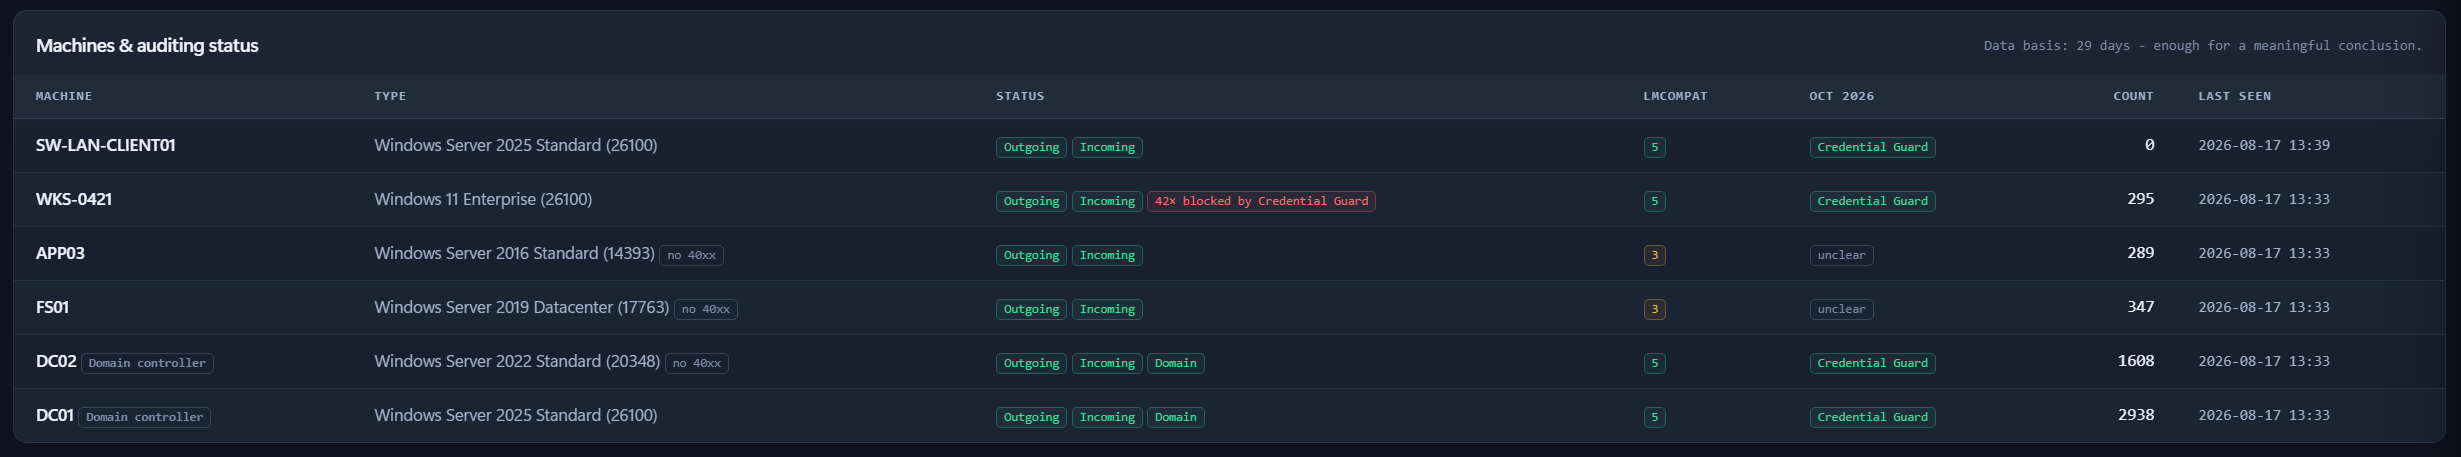
Task: Click the COUNT column header
Action: click(x=2133, y=96)
